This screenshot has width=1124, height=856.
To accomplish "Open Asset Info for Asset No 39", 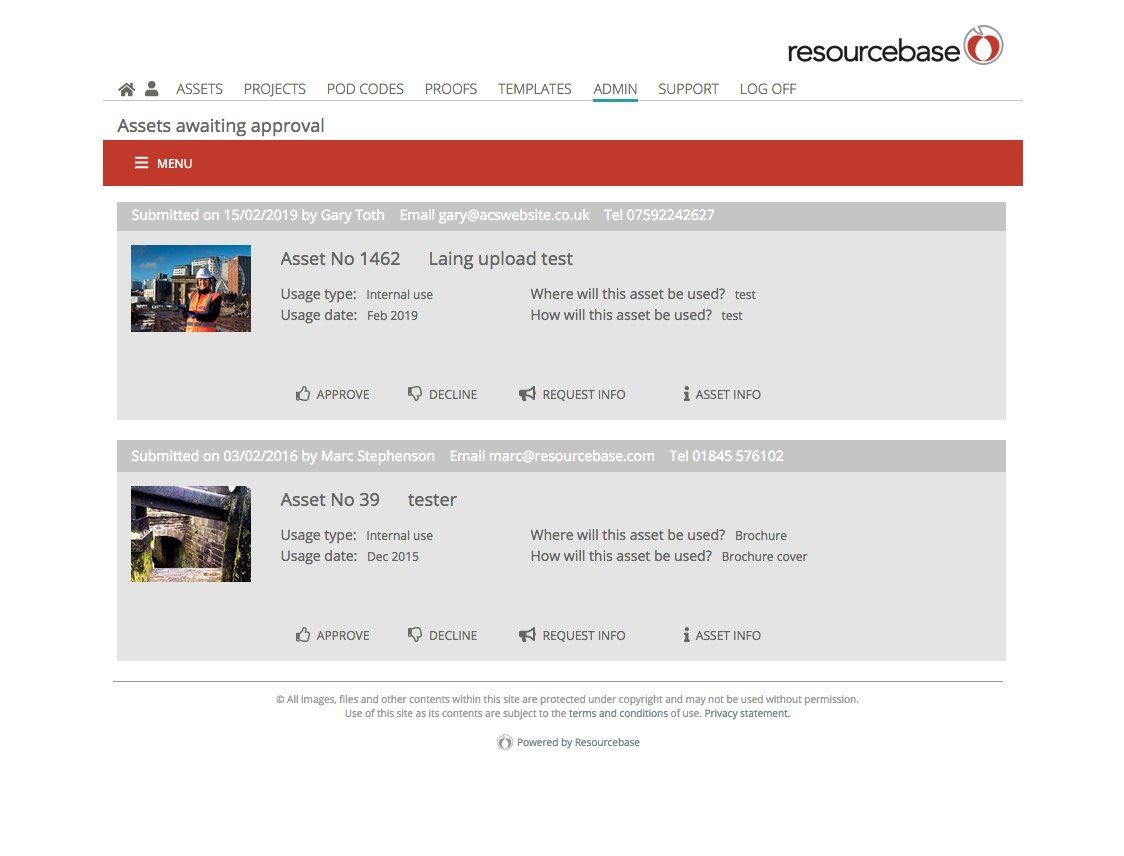I will pos(722,635).
